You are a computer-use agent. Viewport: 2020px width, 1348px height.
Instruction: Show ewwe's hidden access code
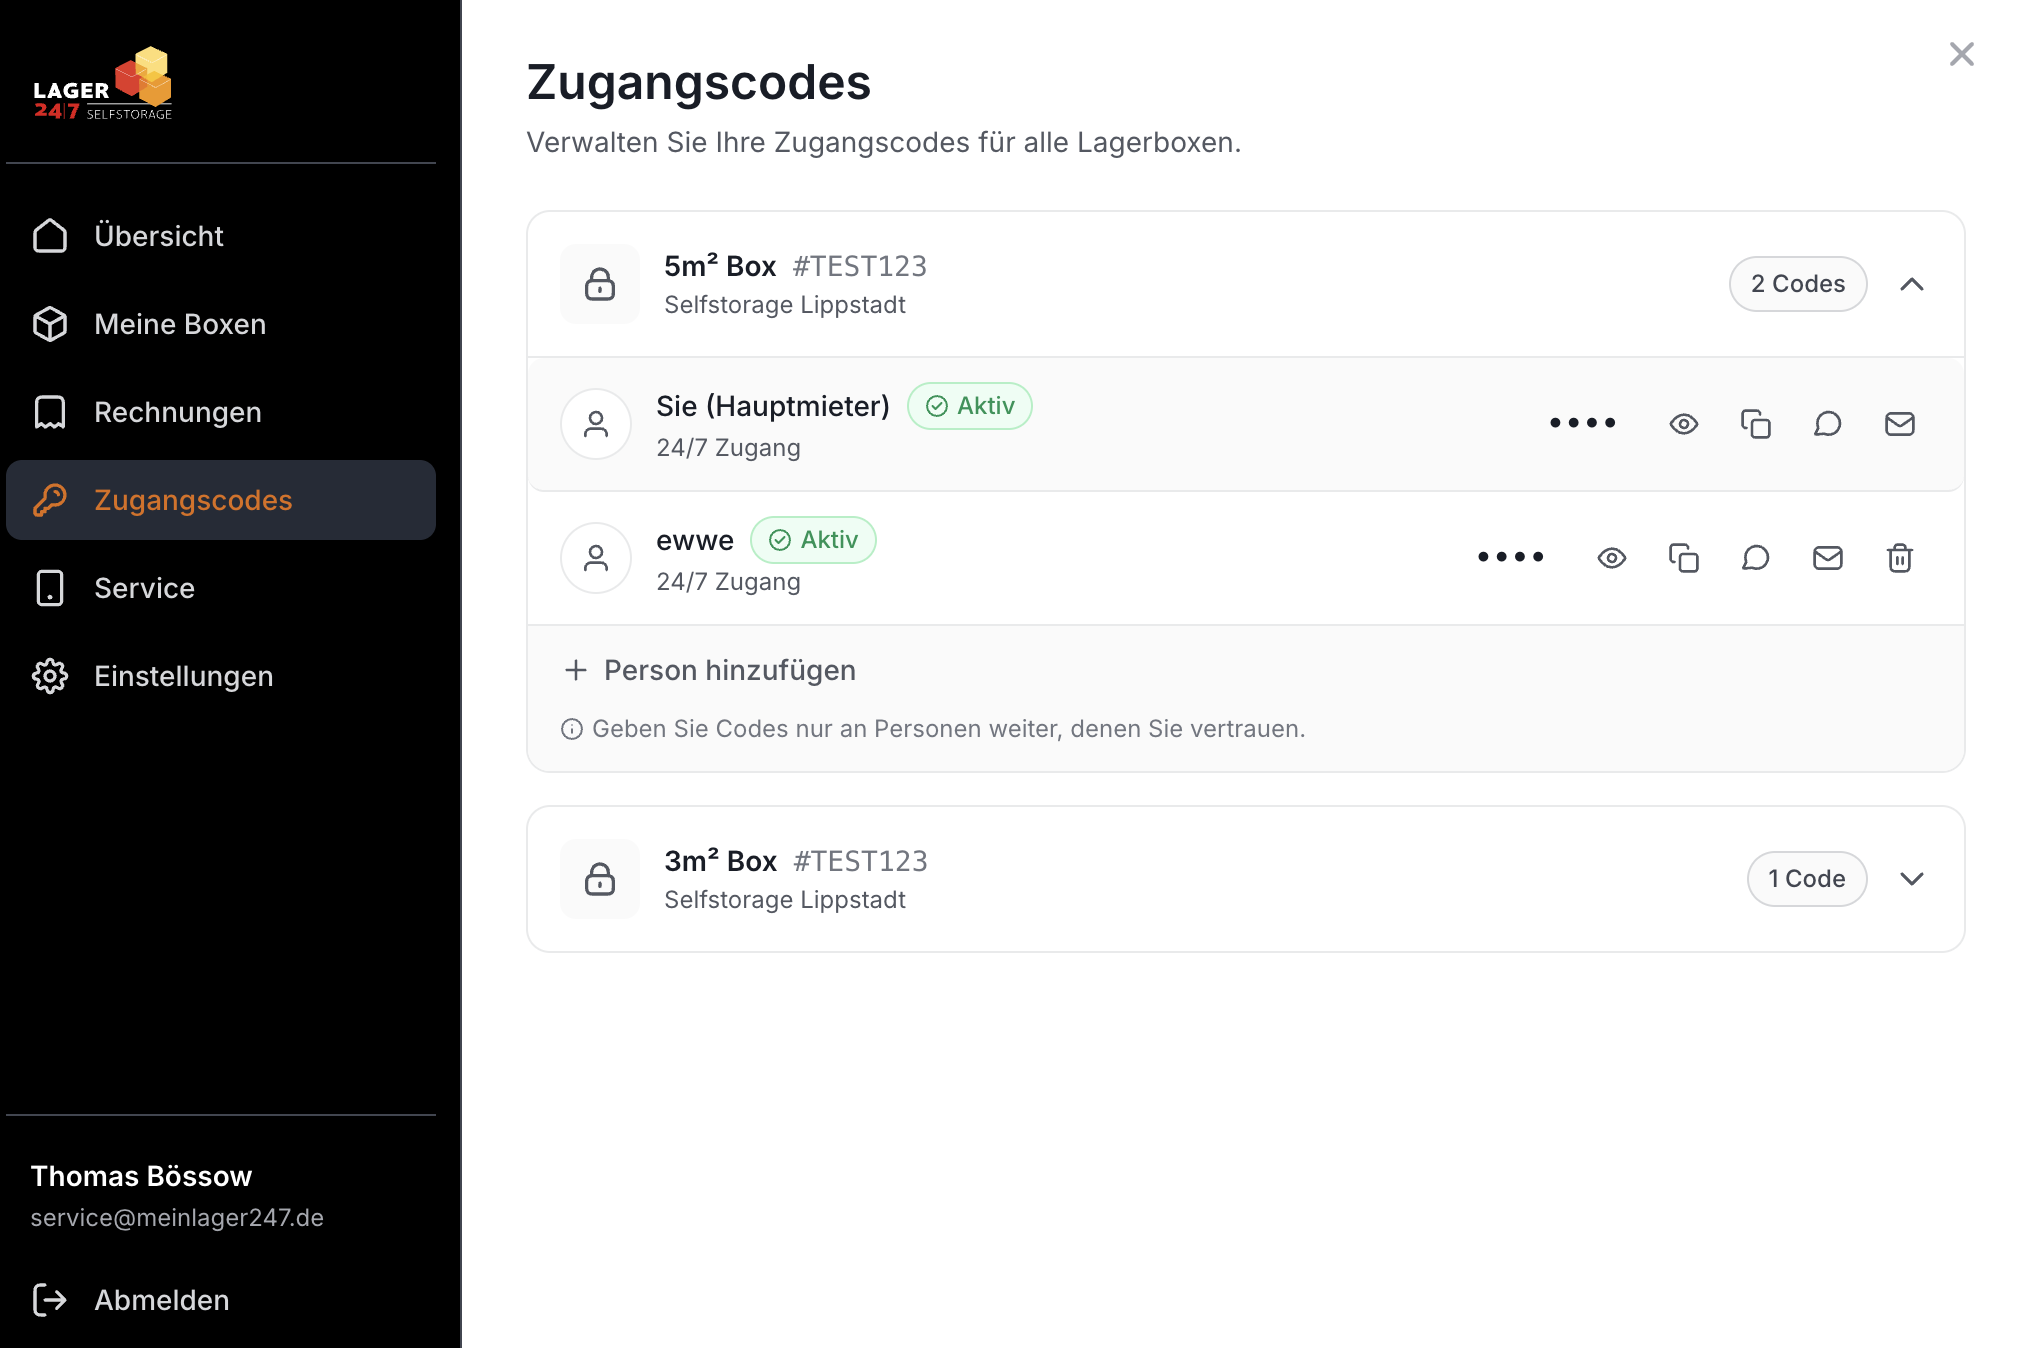pyautogui.click(x=1612, y=558)
